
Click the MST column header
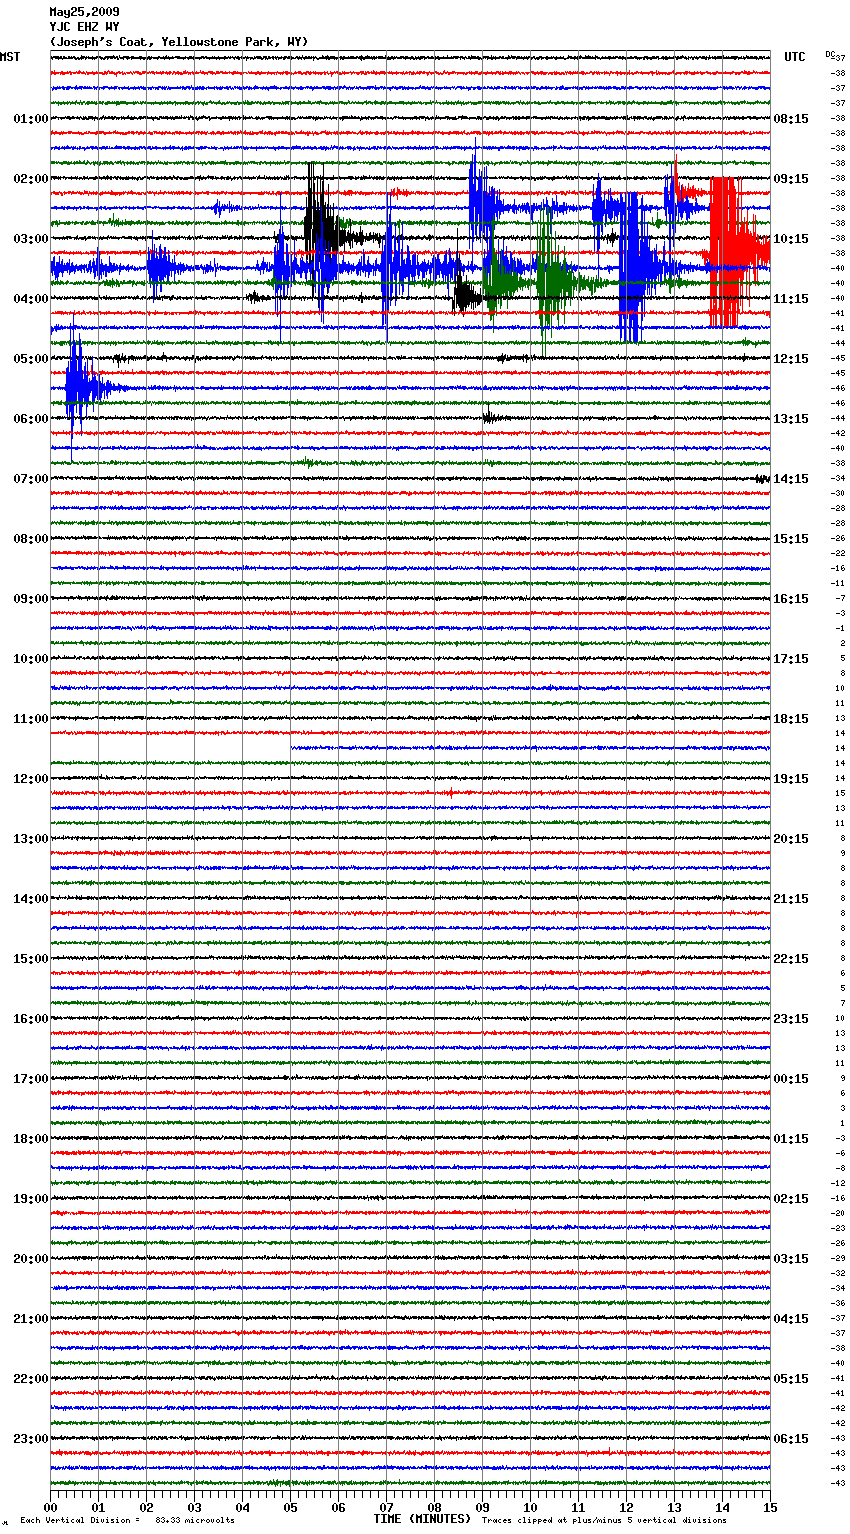click(x=10, y=57)
